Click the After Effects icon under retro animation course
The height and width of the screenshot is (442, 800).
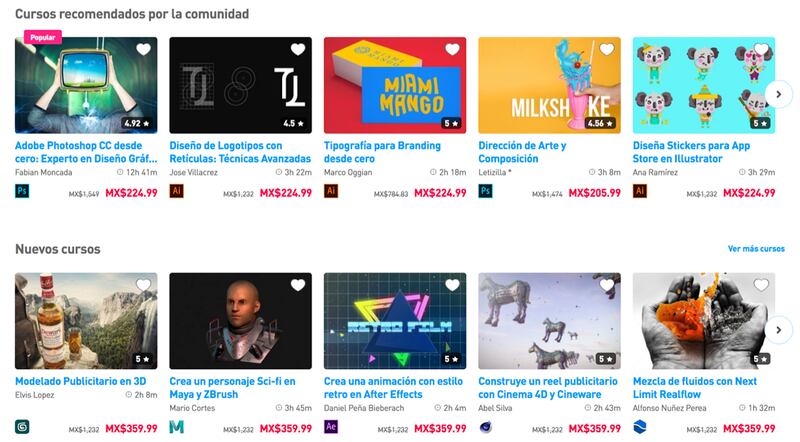point(331,427)
